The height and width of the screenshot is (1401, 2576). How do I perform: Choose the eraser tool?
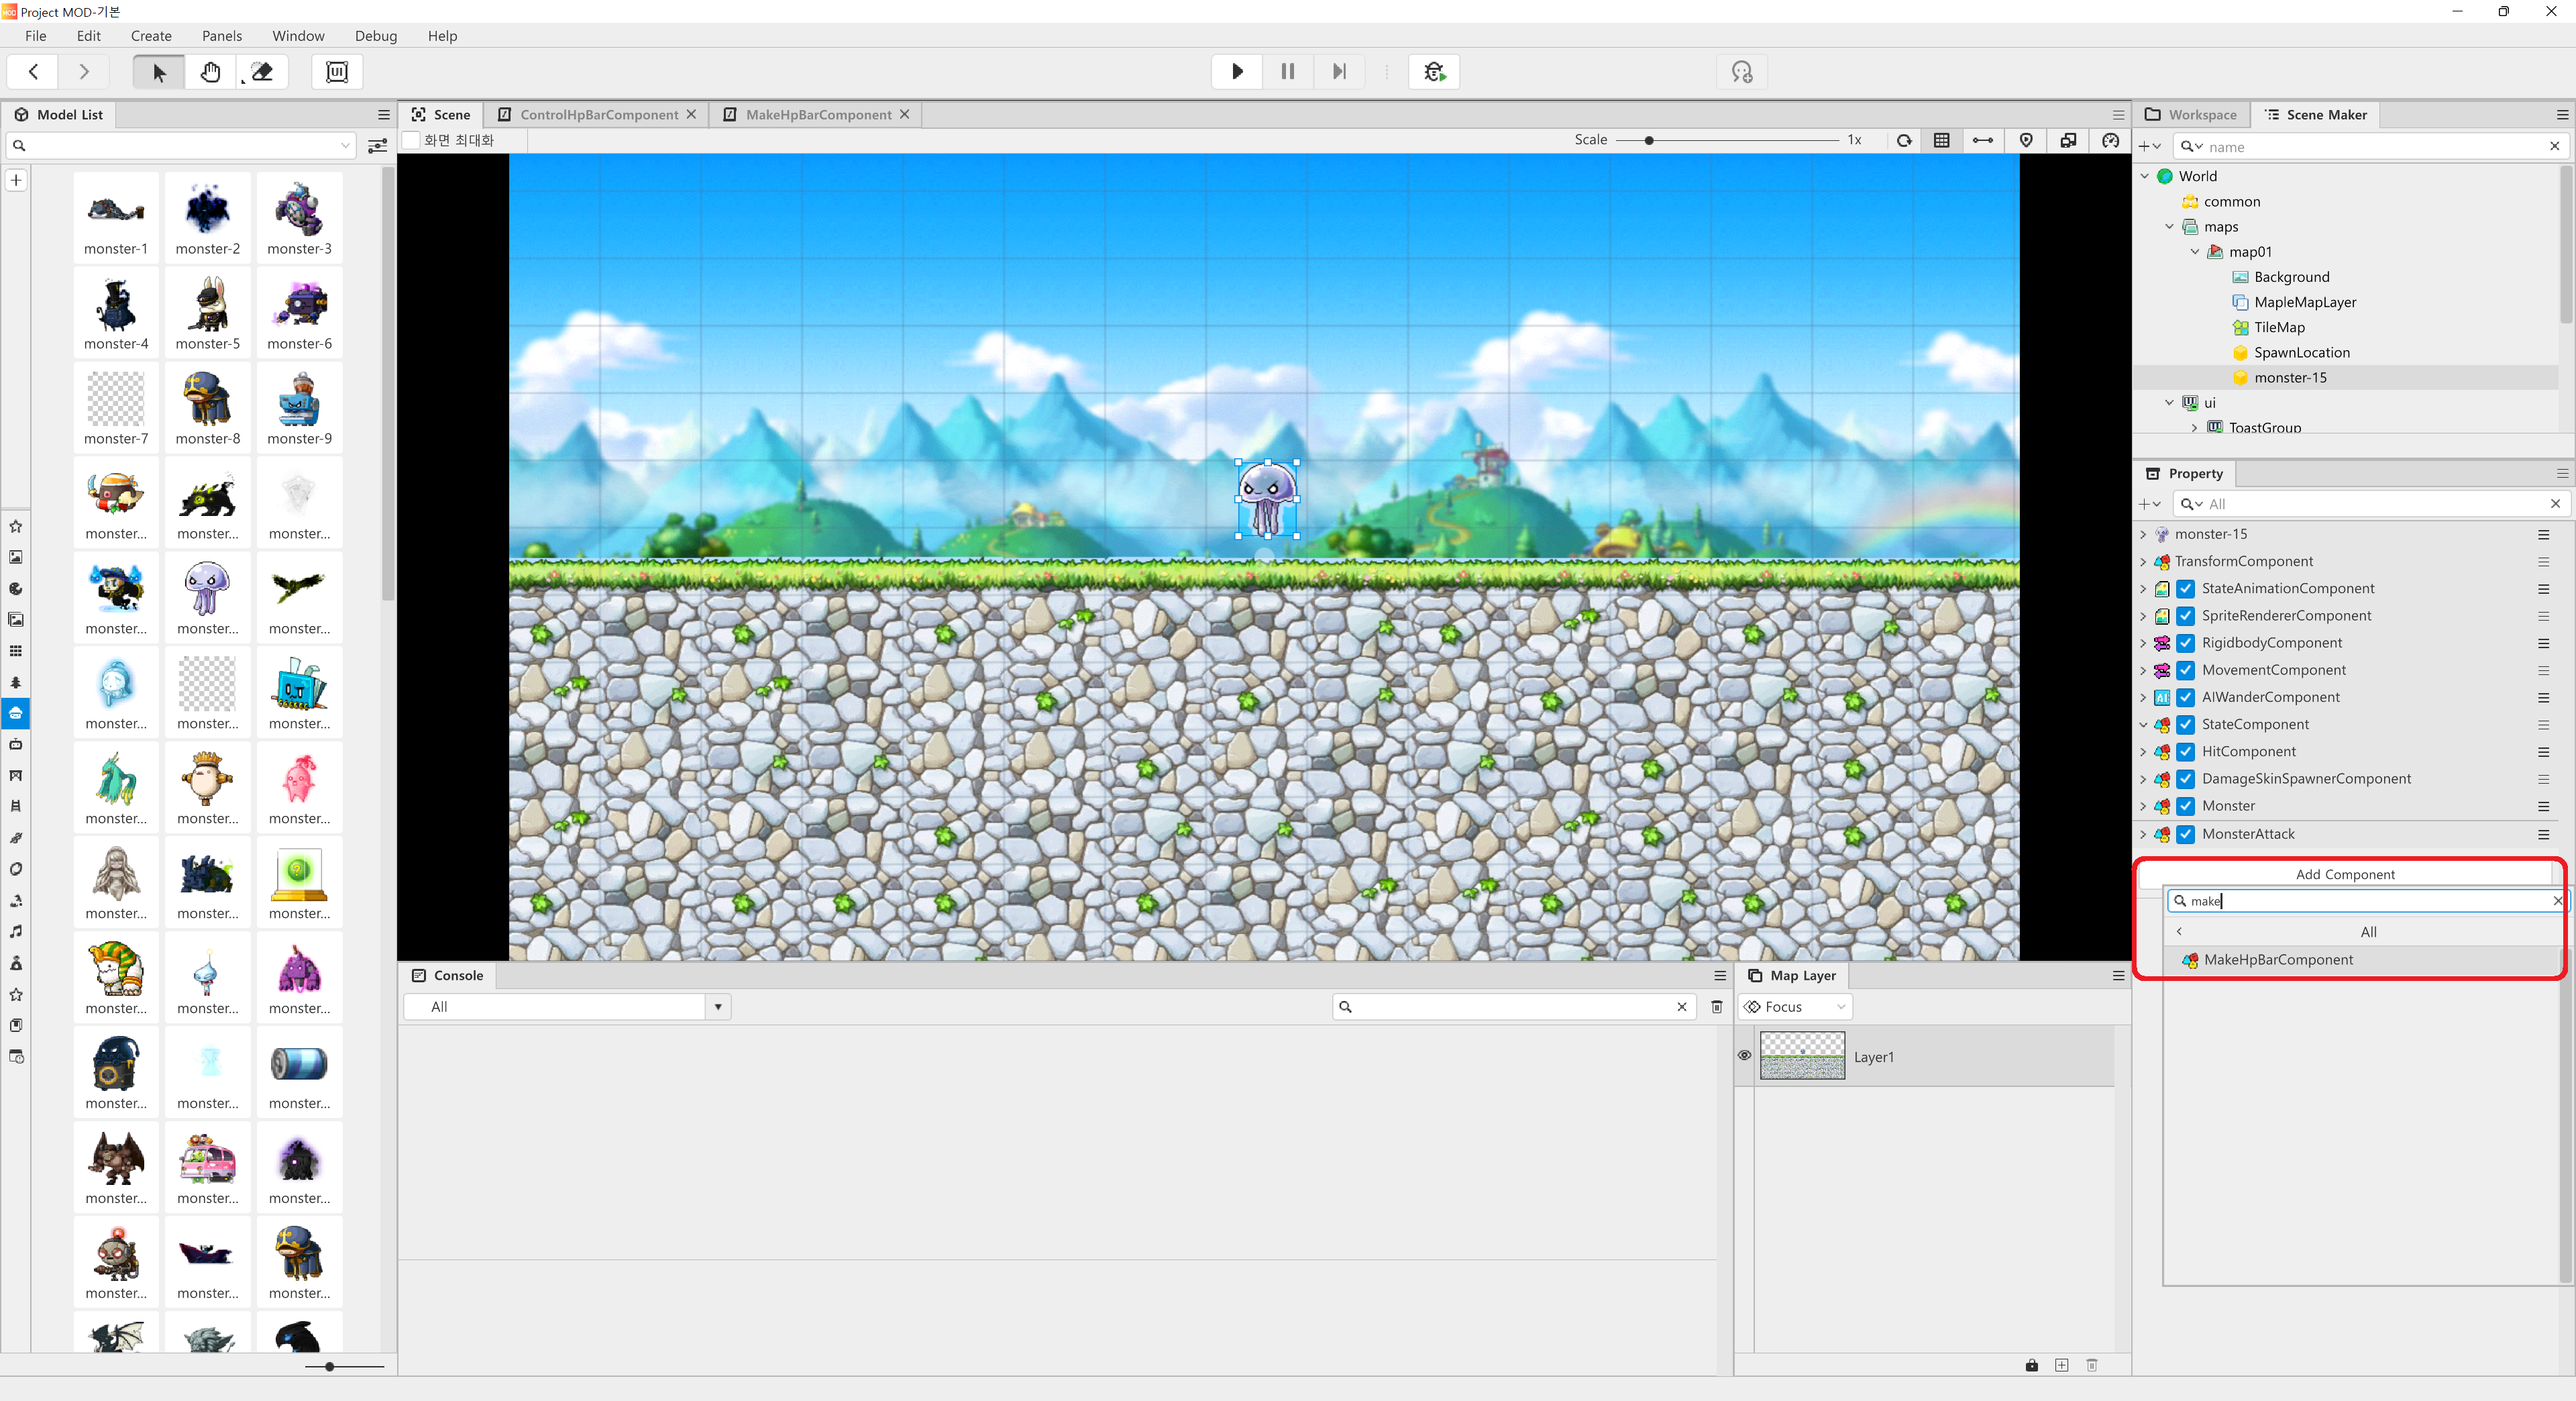(x=262, y=72)
